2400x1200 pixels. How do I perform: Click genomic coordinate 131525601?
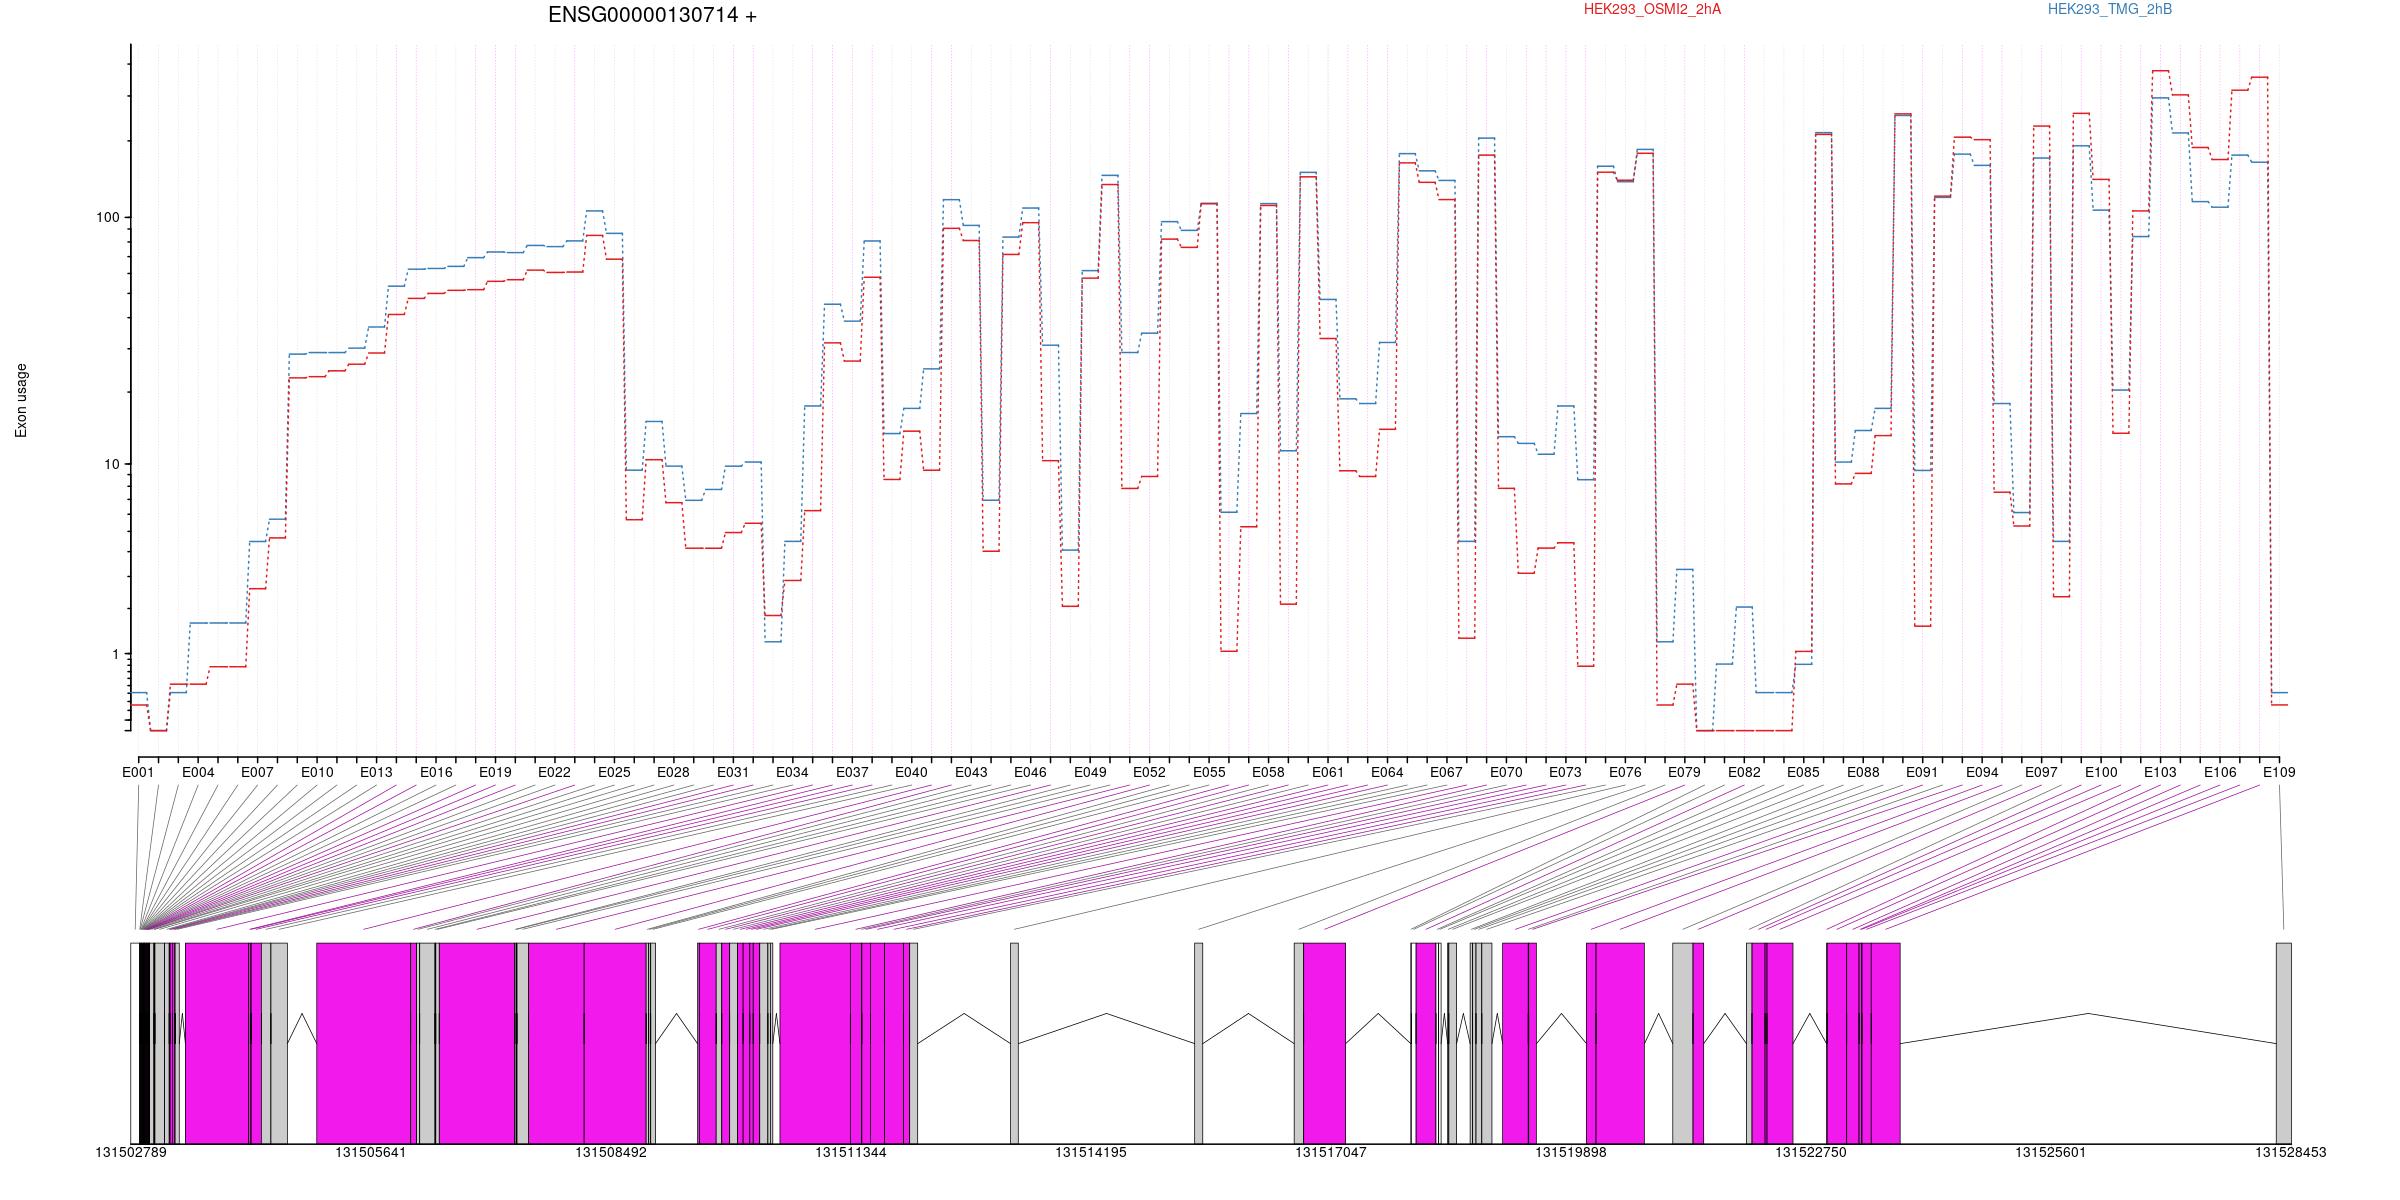tap(2051, 1152)
